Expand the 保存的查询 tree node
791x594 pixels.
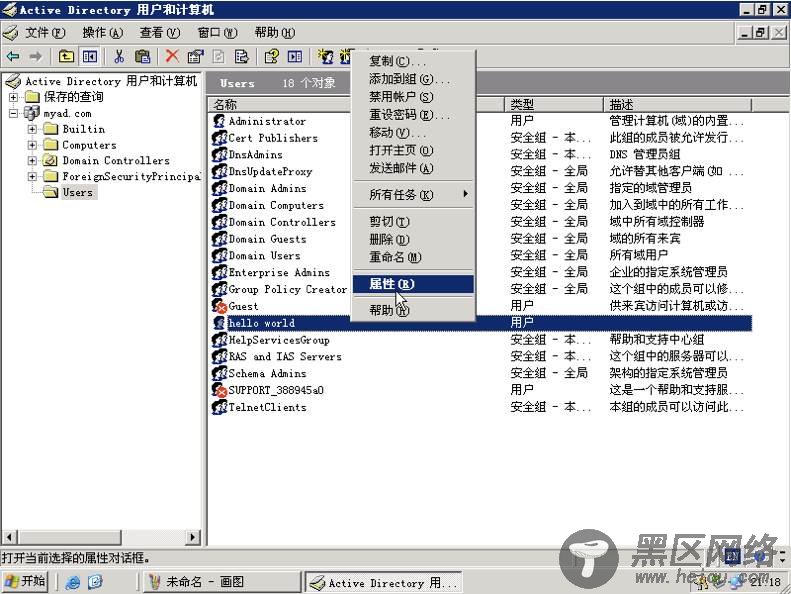point(13,97)
